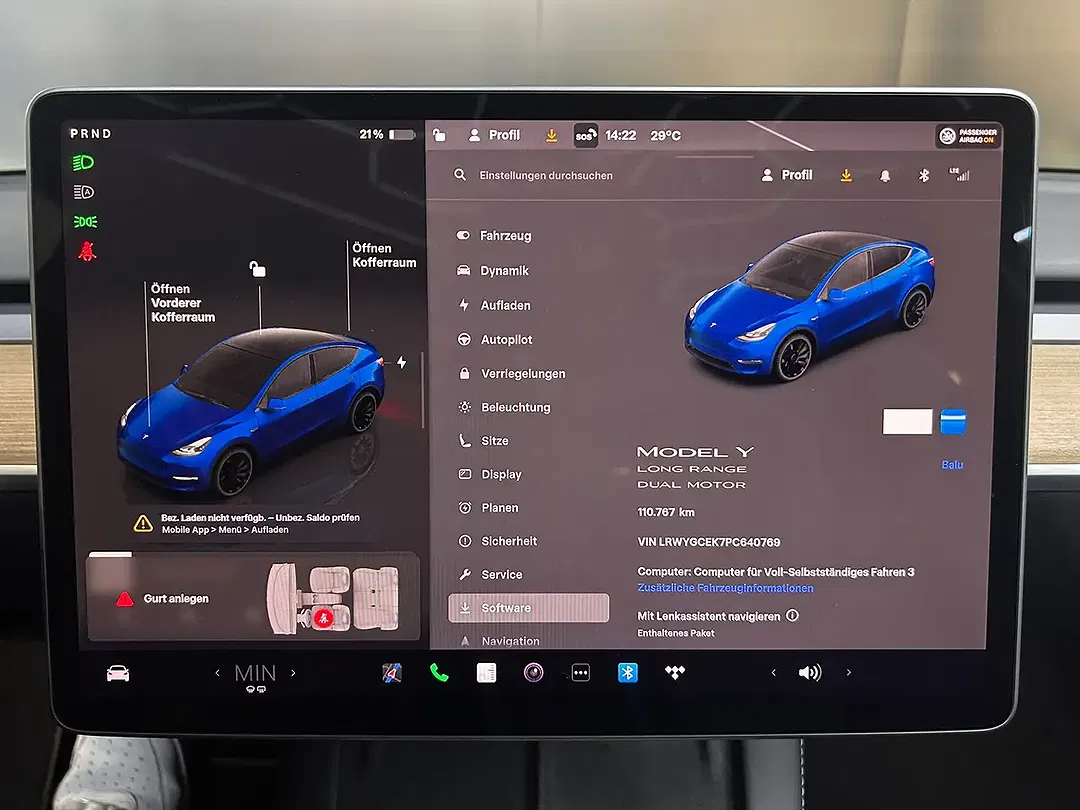Tap the SOS emergency icon
The width and height of the screenshot is (1080, 810).
[585, 136]
